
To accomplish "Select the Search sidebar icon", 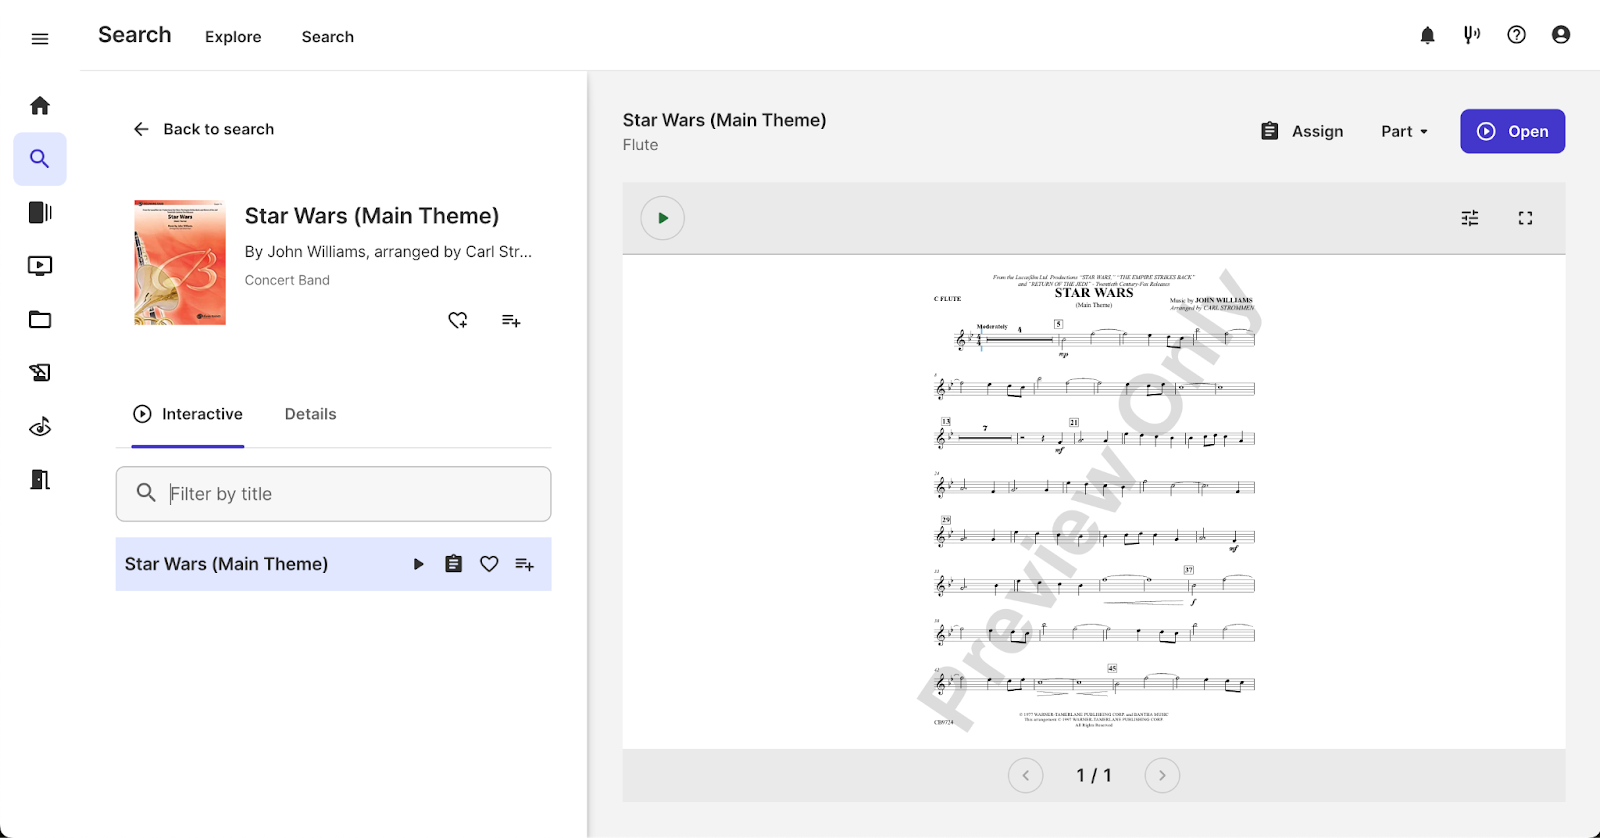I will coord(40,159).
